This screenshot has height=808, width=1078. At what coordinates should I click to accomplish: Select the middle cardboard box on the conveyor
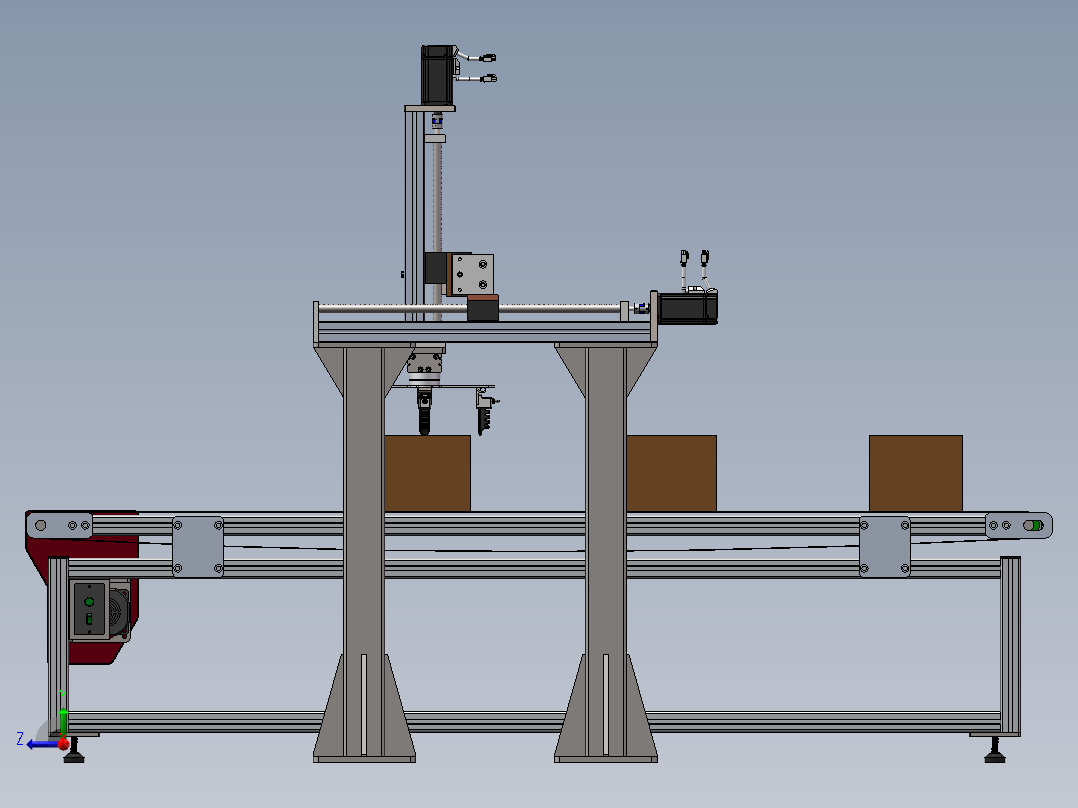click(671, 473)
